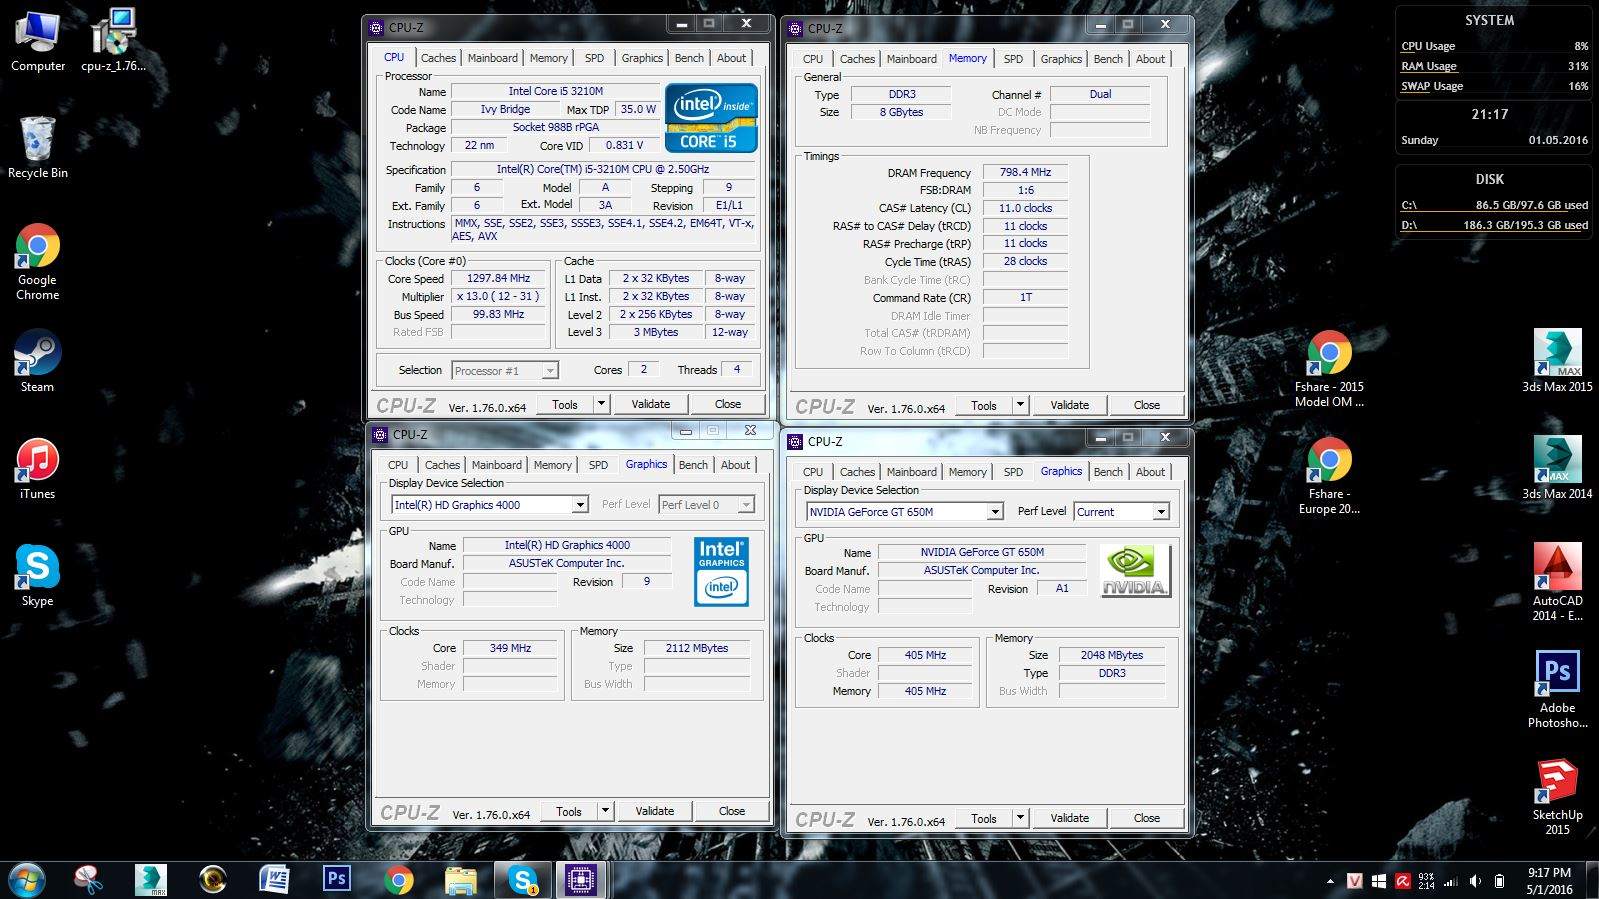Switch to Caches tab in the CPU window

pos(438,58)
